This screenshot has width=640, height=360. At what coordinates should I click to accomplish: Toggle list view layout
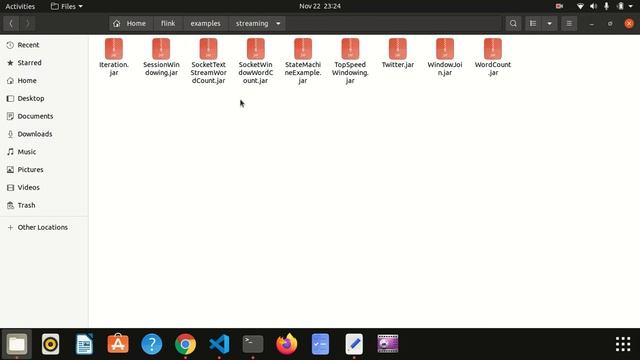tap(533, 24)
